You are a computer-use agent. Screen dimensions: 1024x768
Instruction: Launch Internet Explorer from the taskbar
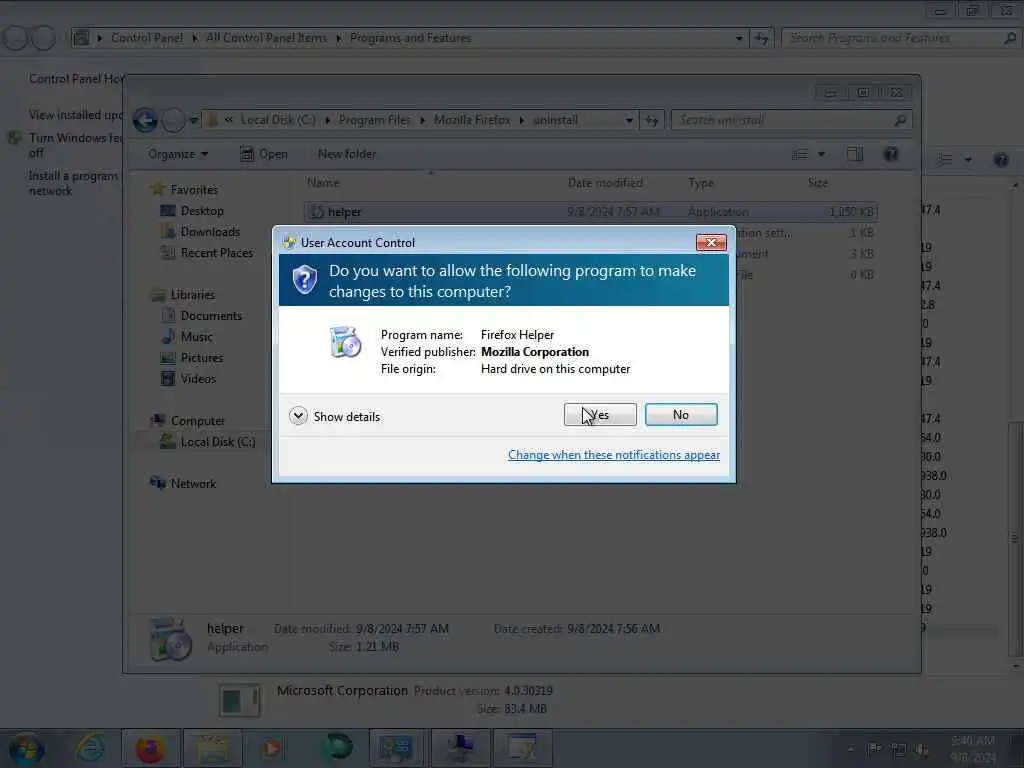click(90, 748)
